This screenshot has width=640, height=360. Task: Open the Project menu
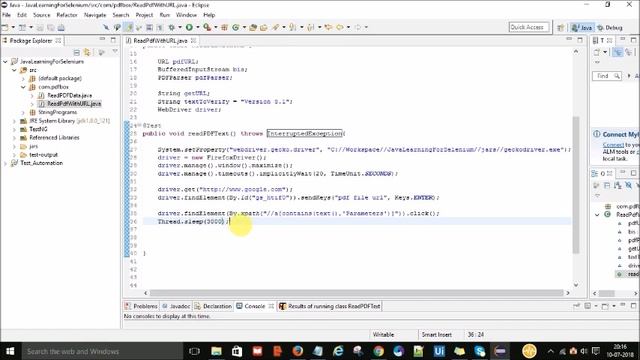pyautogui.click(x=144, y=15)
